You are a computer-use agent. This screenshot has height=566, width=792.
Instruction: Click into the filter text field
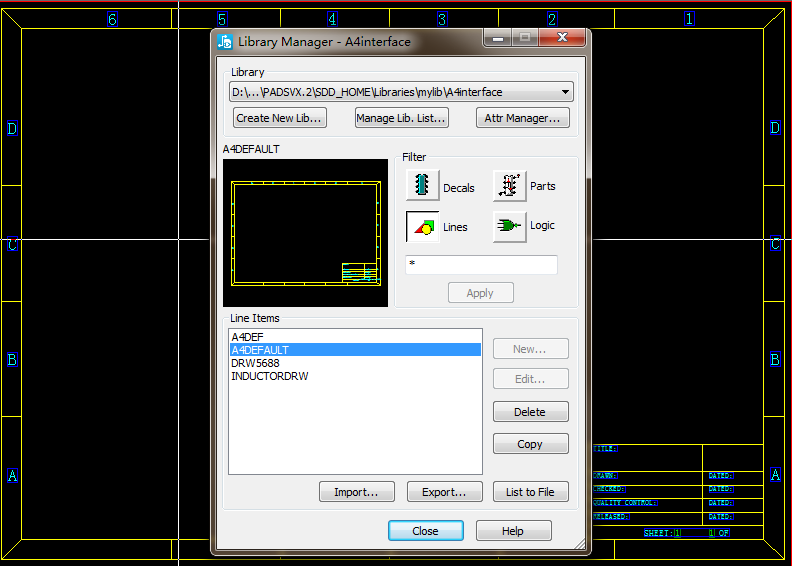tap(481, 265)
